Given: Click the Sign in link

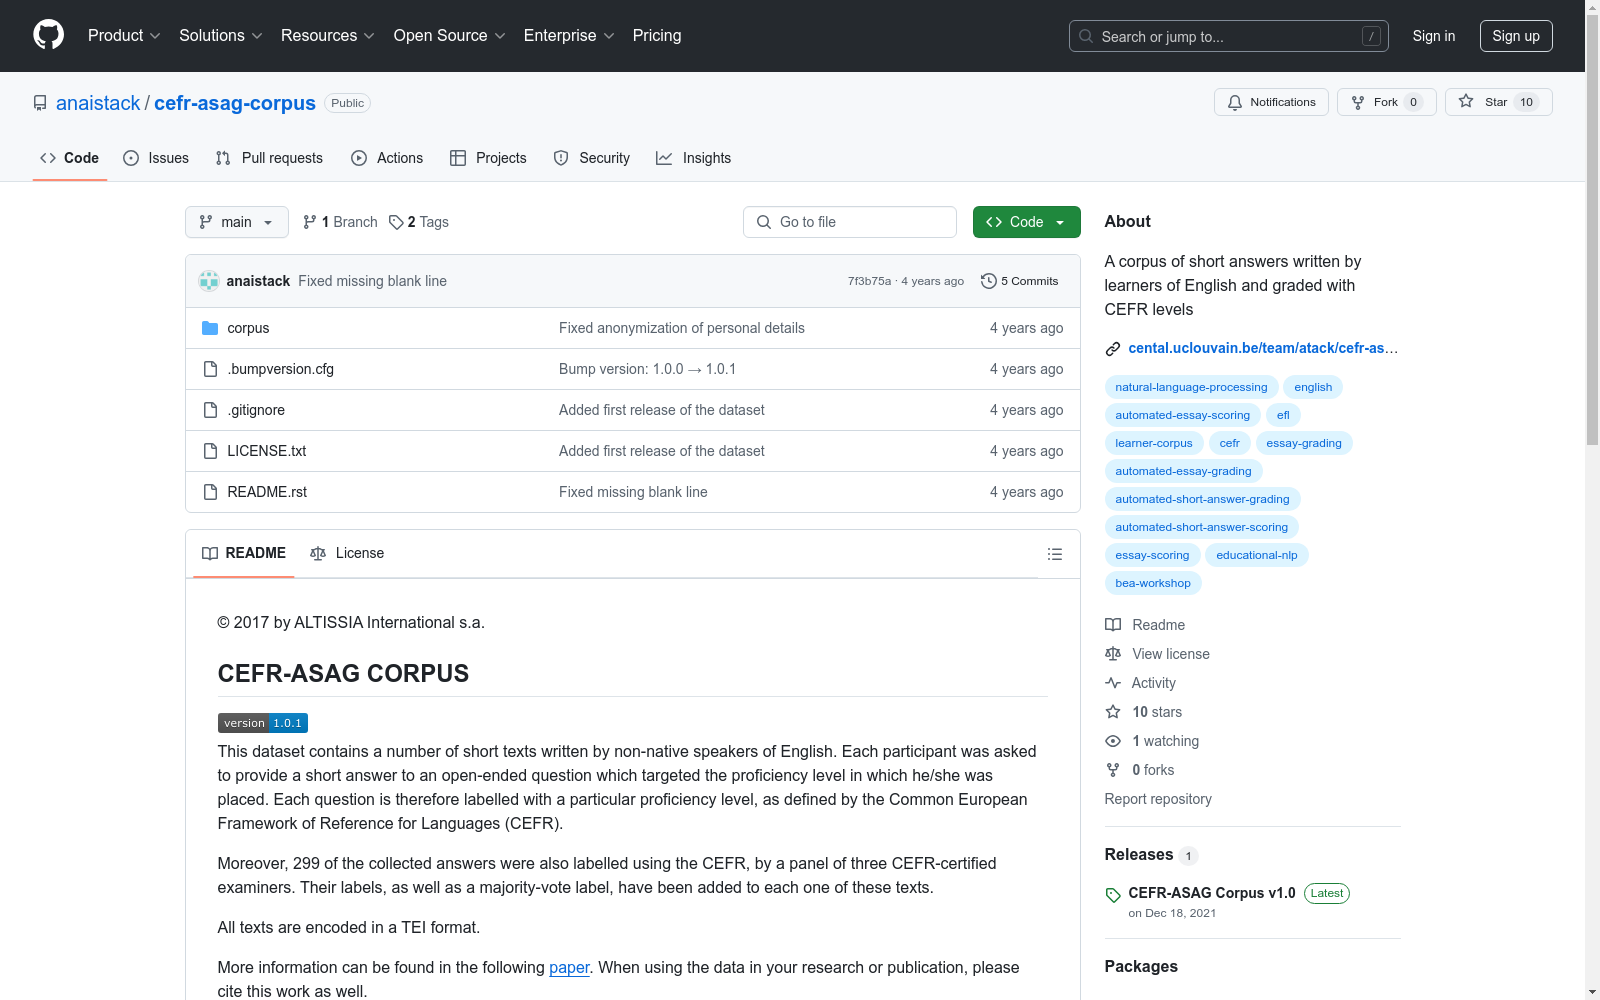Looking at the screenshot, I should (1434, 36).
